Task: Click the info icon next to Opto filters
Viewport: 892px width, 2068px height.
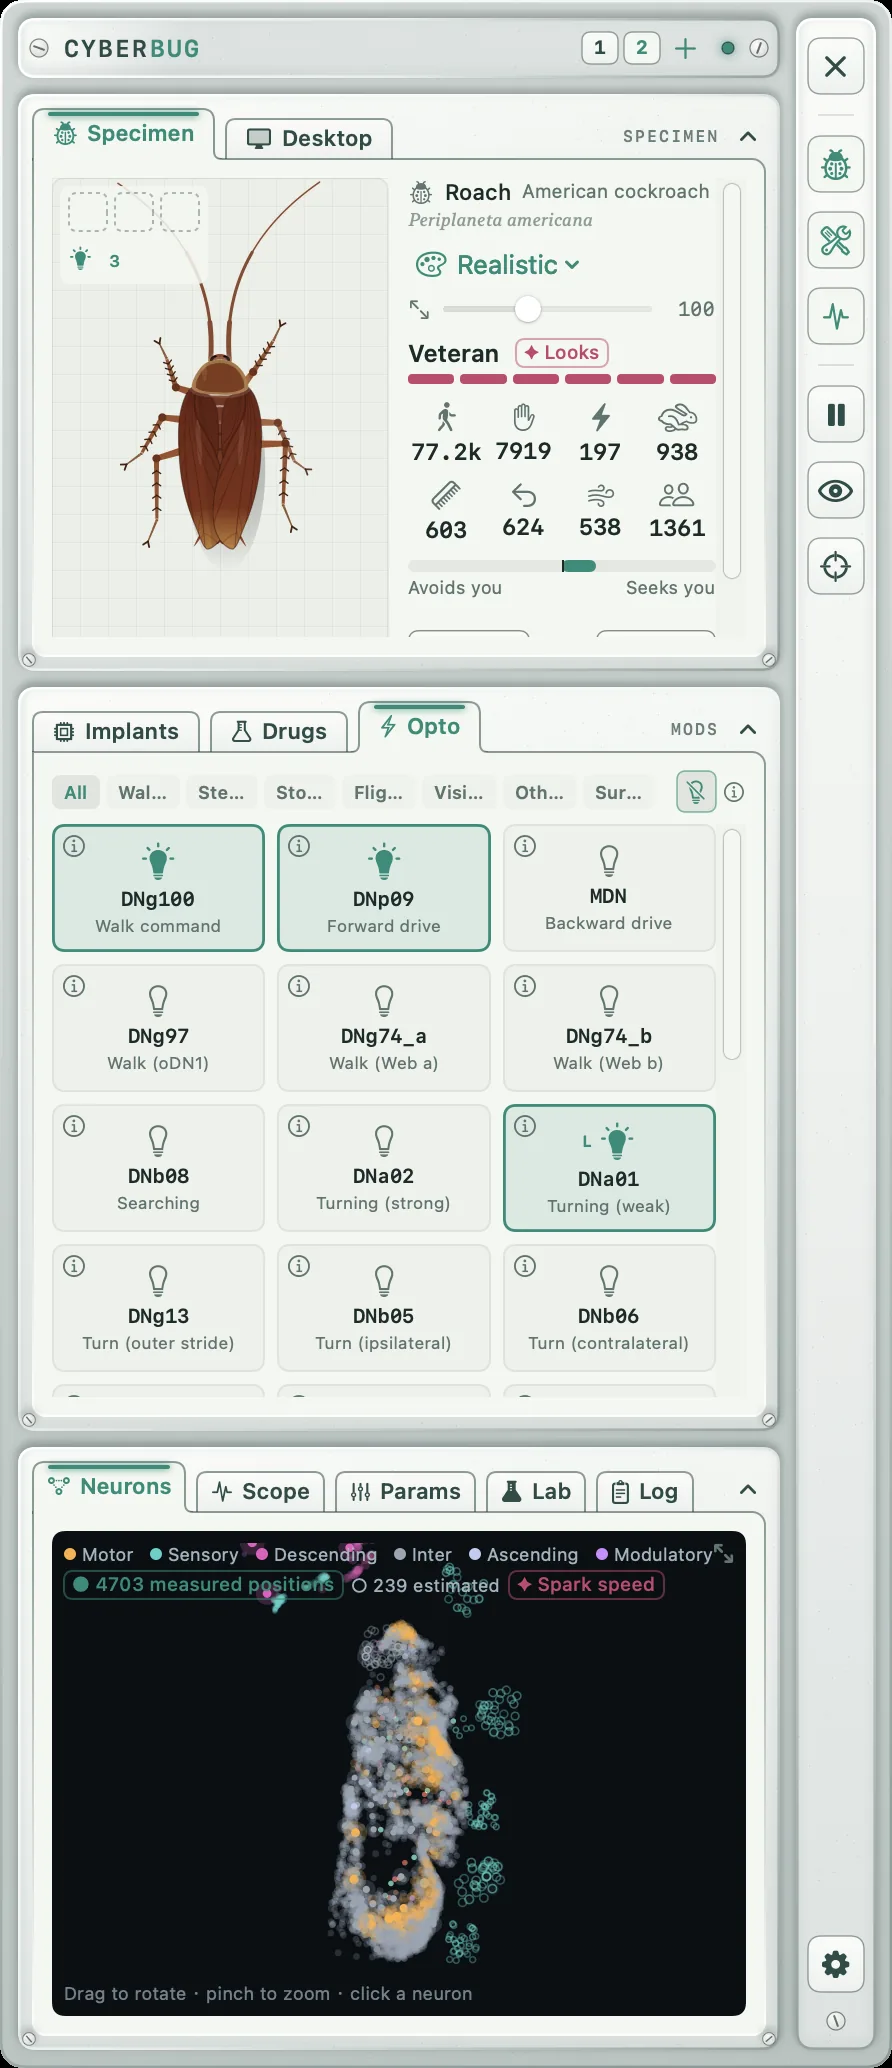Action: point(734,792)
